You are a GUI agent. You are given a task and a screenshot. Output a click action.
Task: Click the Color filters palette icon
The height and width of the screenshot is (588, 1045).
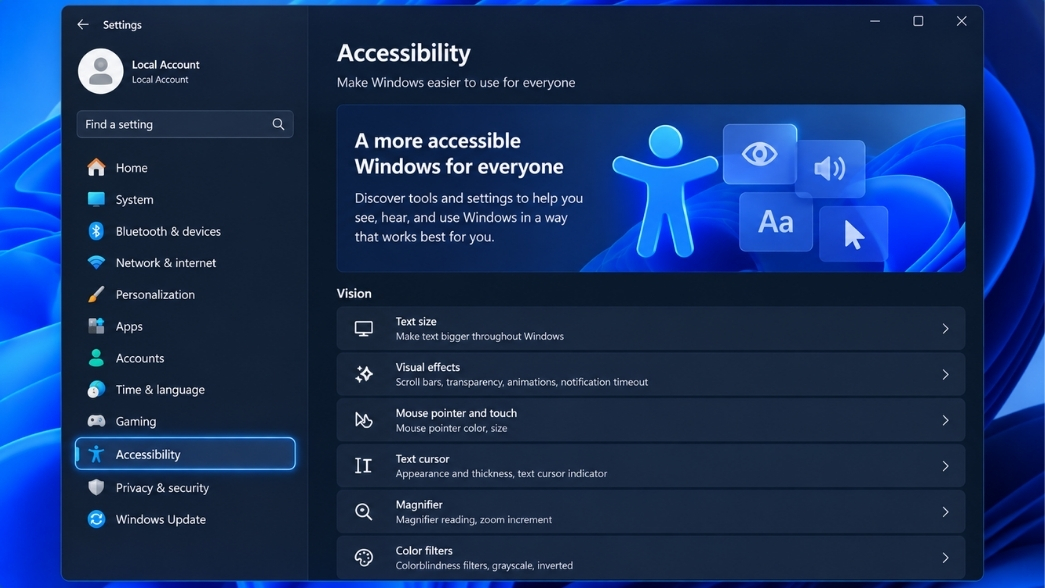tap(363, 557)
